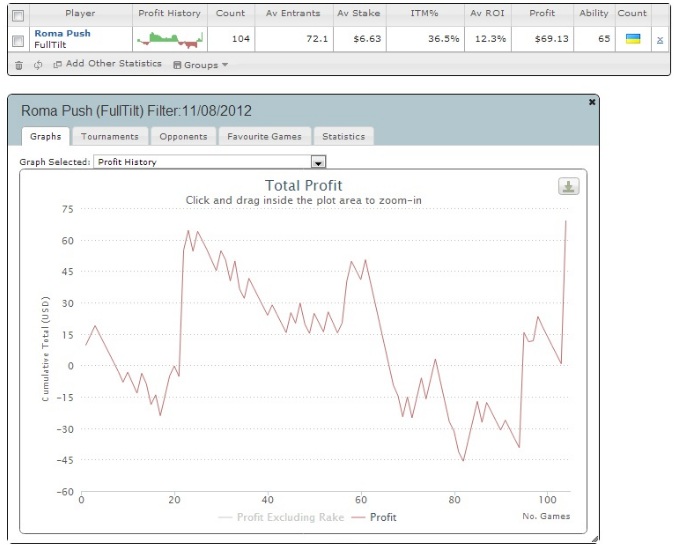Click the 12.3% Av ROI cell
The height and width of the screenshot is (545, 675).
click(488, 39)
